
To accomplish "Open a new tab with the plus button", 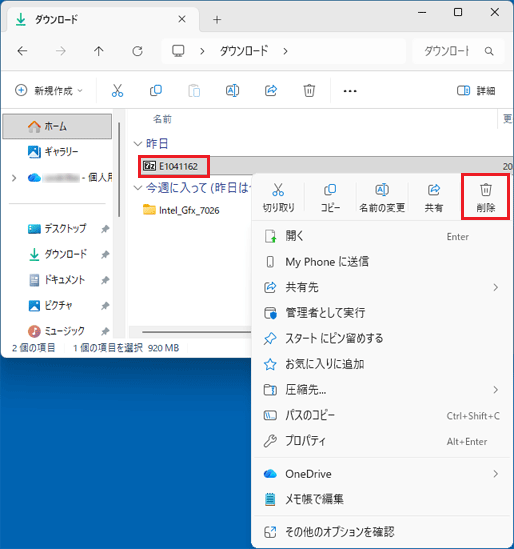I will 217,20.
